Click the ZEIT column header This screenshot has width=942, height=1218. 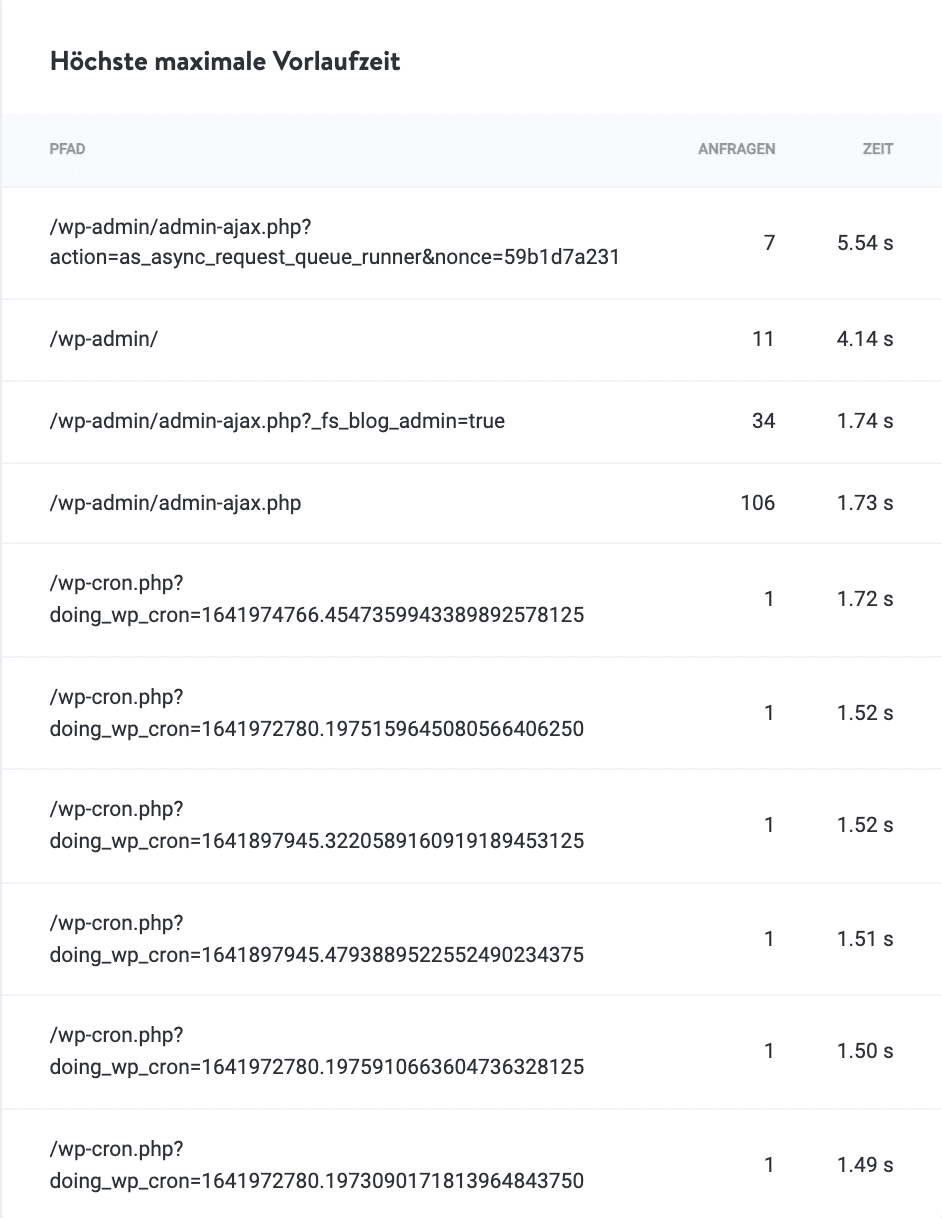tap(877, 149)
